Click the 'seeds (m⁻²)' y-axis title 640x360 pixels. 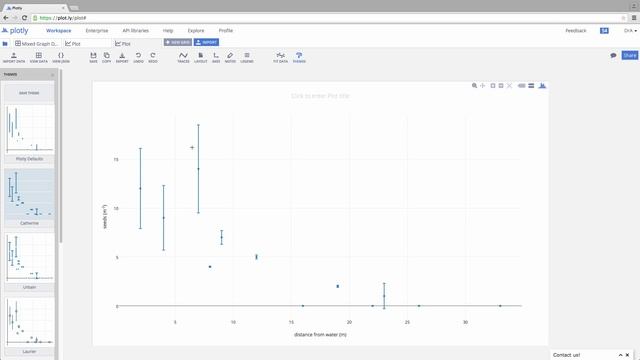pyautogui.click(x=105, y=217)
